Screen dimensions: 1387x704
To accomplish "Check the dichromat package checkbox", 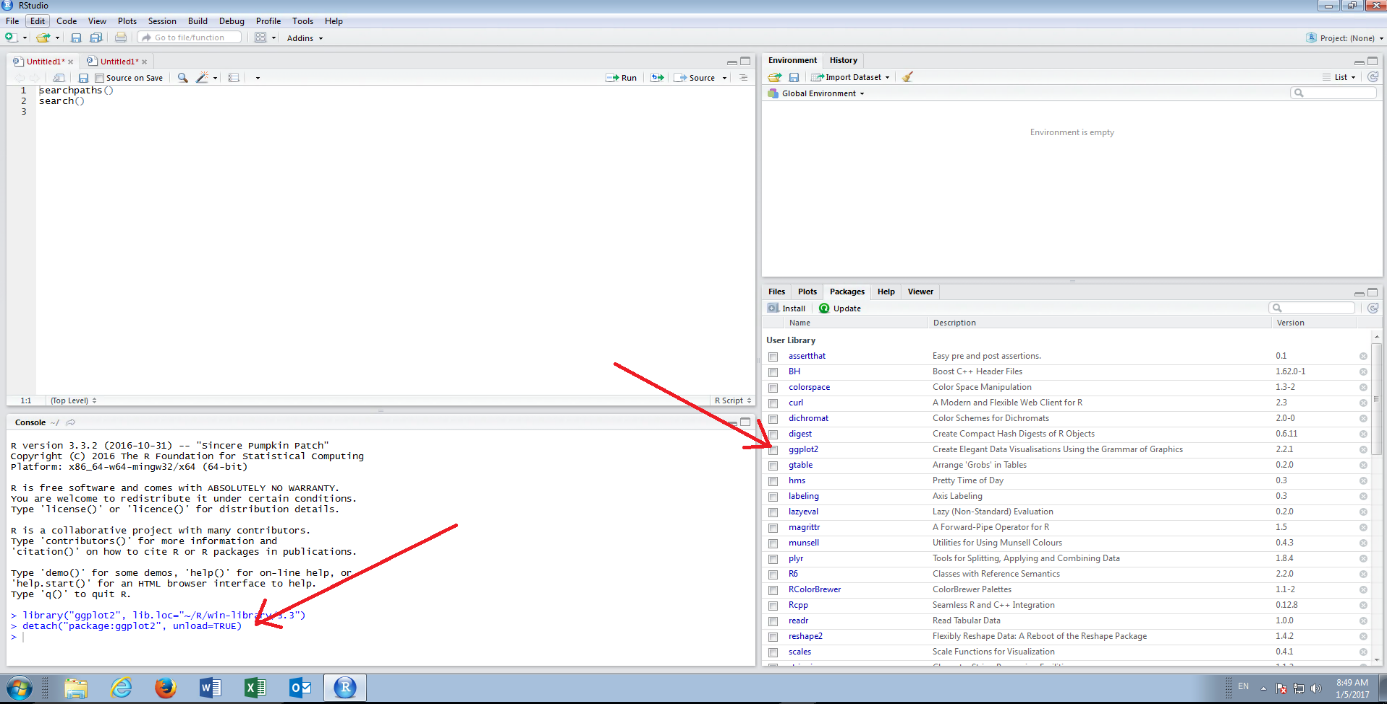I will [x=773, y=418].
